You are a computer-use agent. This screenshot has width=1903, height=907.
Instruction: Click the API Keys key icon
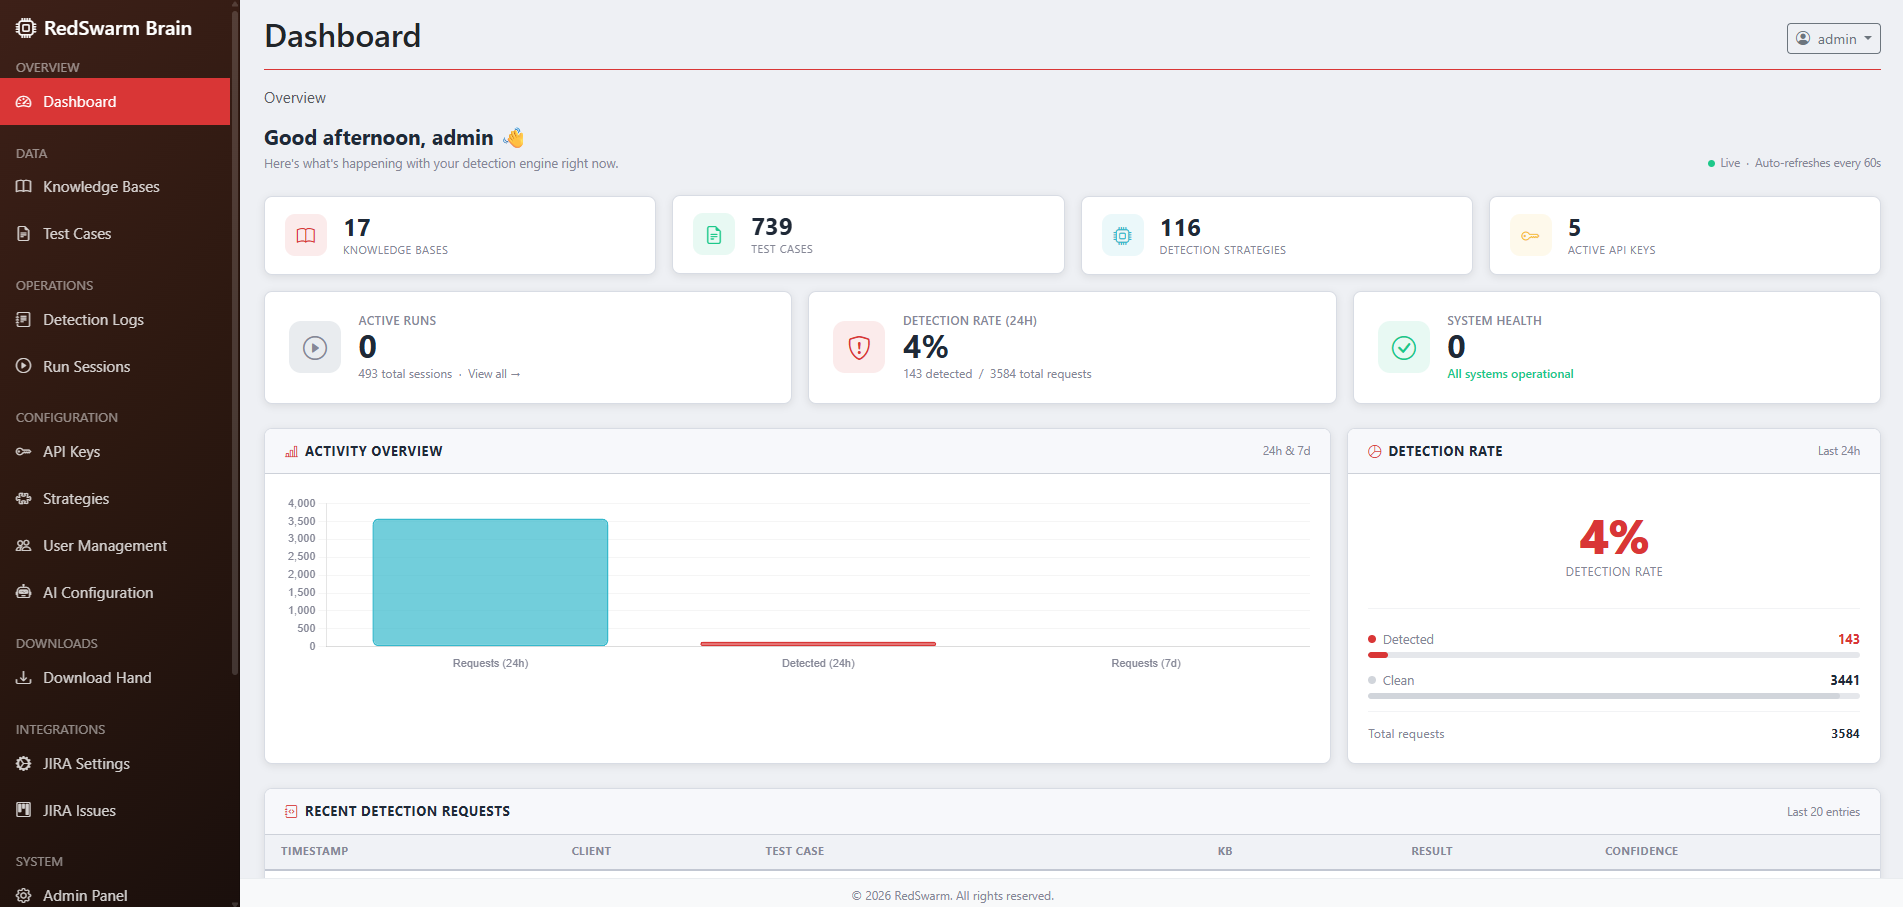click(x=23, y=451)
